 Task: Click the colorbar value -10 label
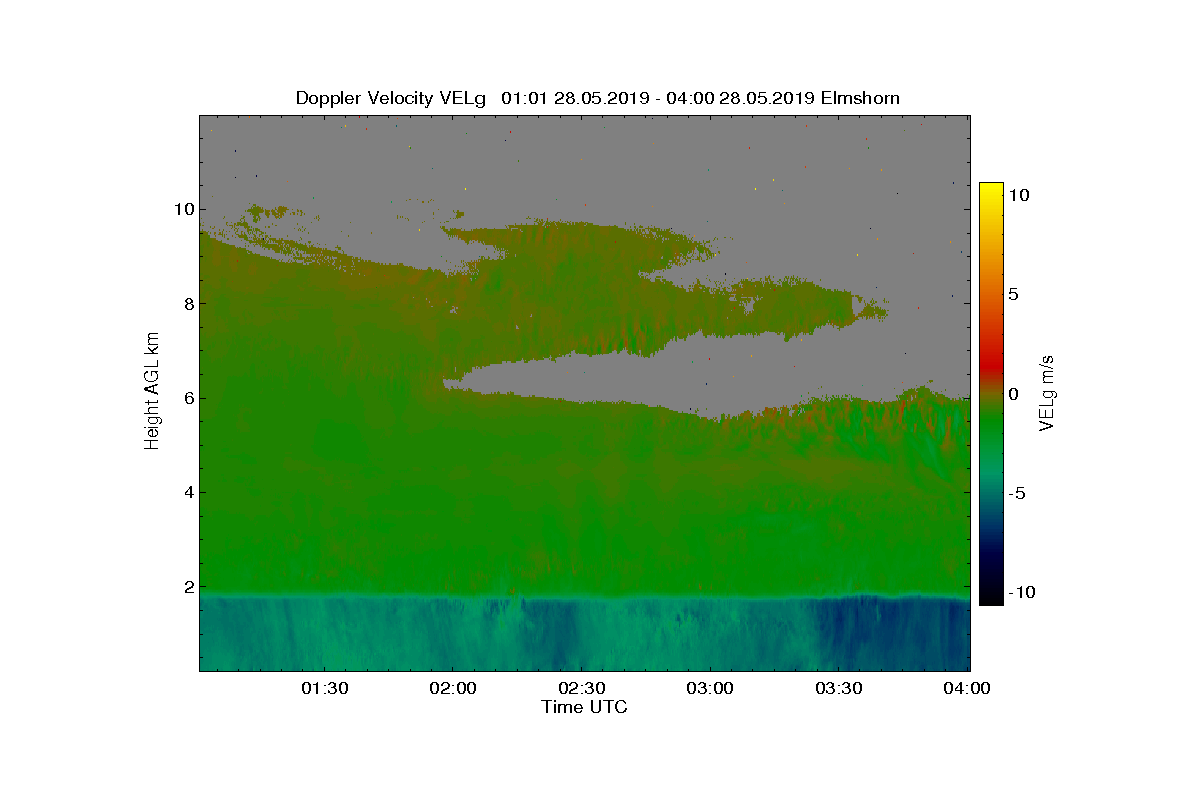pyautogui.click(x=1021, y=592)
